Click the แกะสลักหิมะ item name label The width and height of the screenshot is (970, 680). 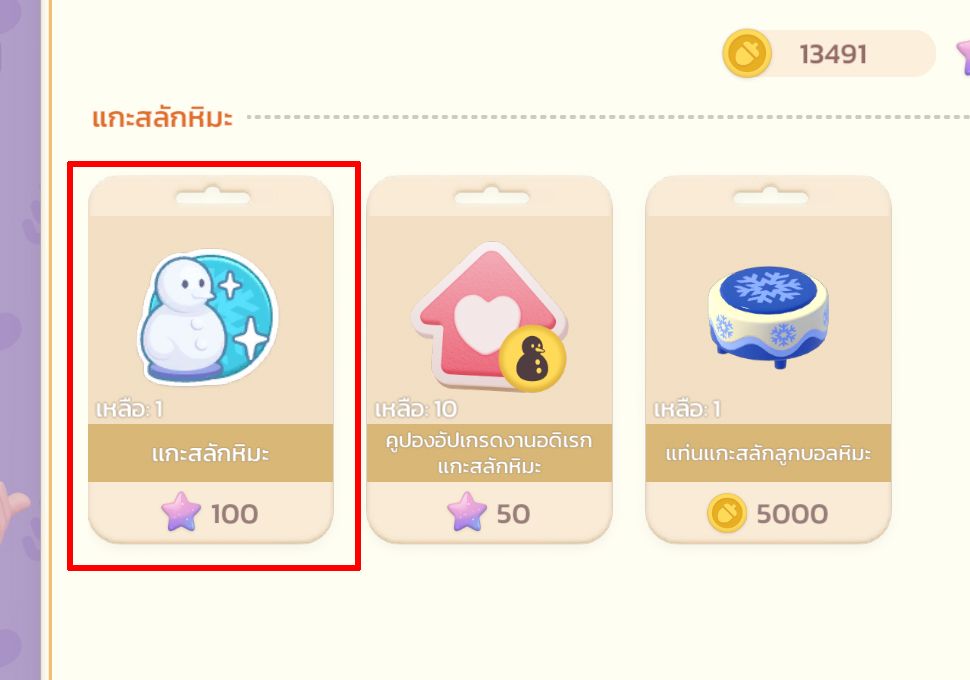click(x=211, y=454)
